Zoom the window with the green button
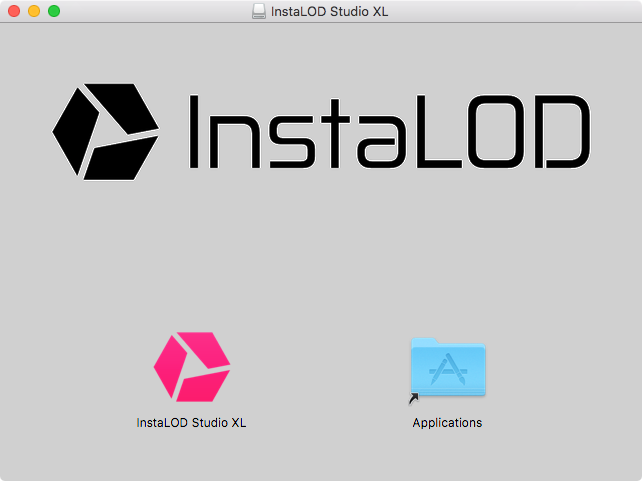Image resolution: width=642 pixels, height=481 pixels. tap(54, 11)
